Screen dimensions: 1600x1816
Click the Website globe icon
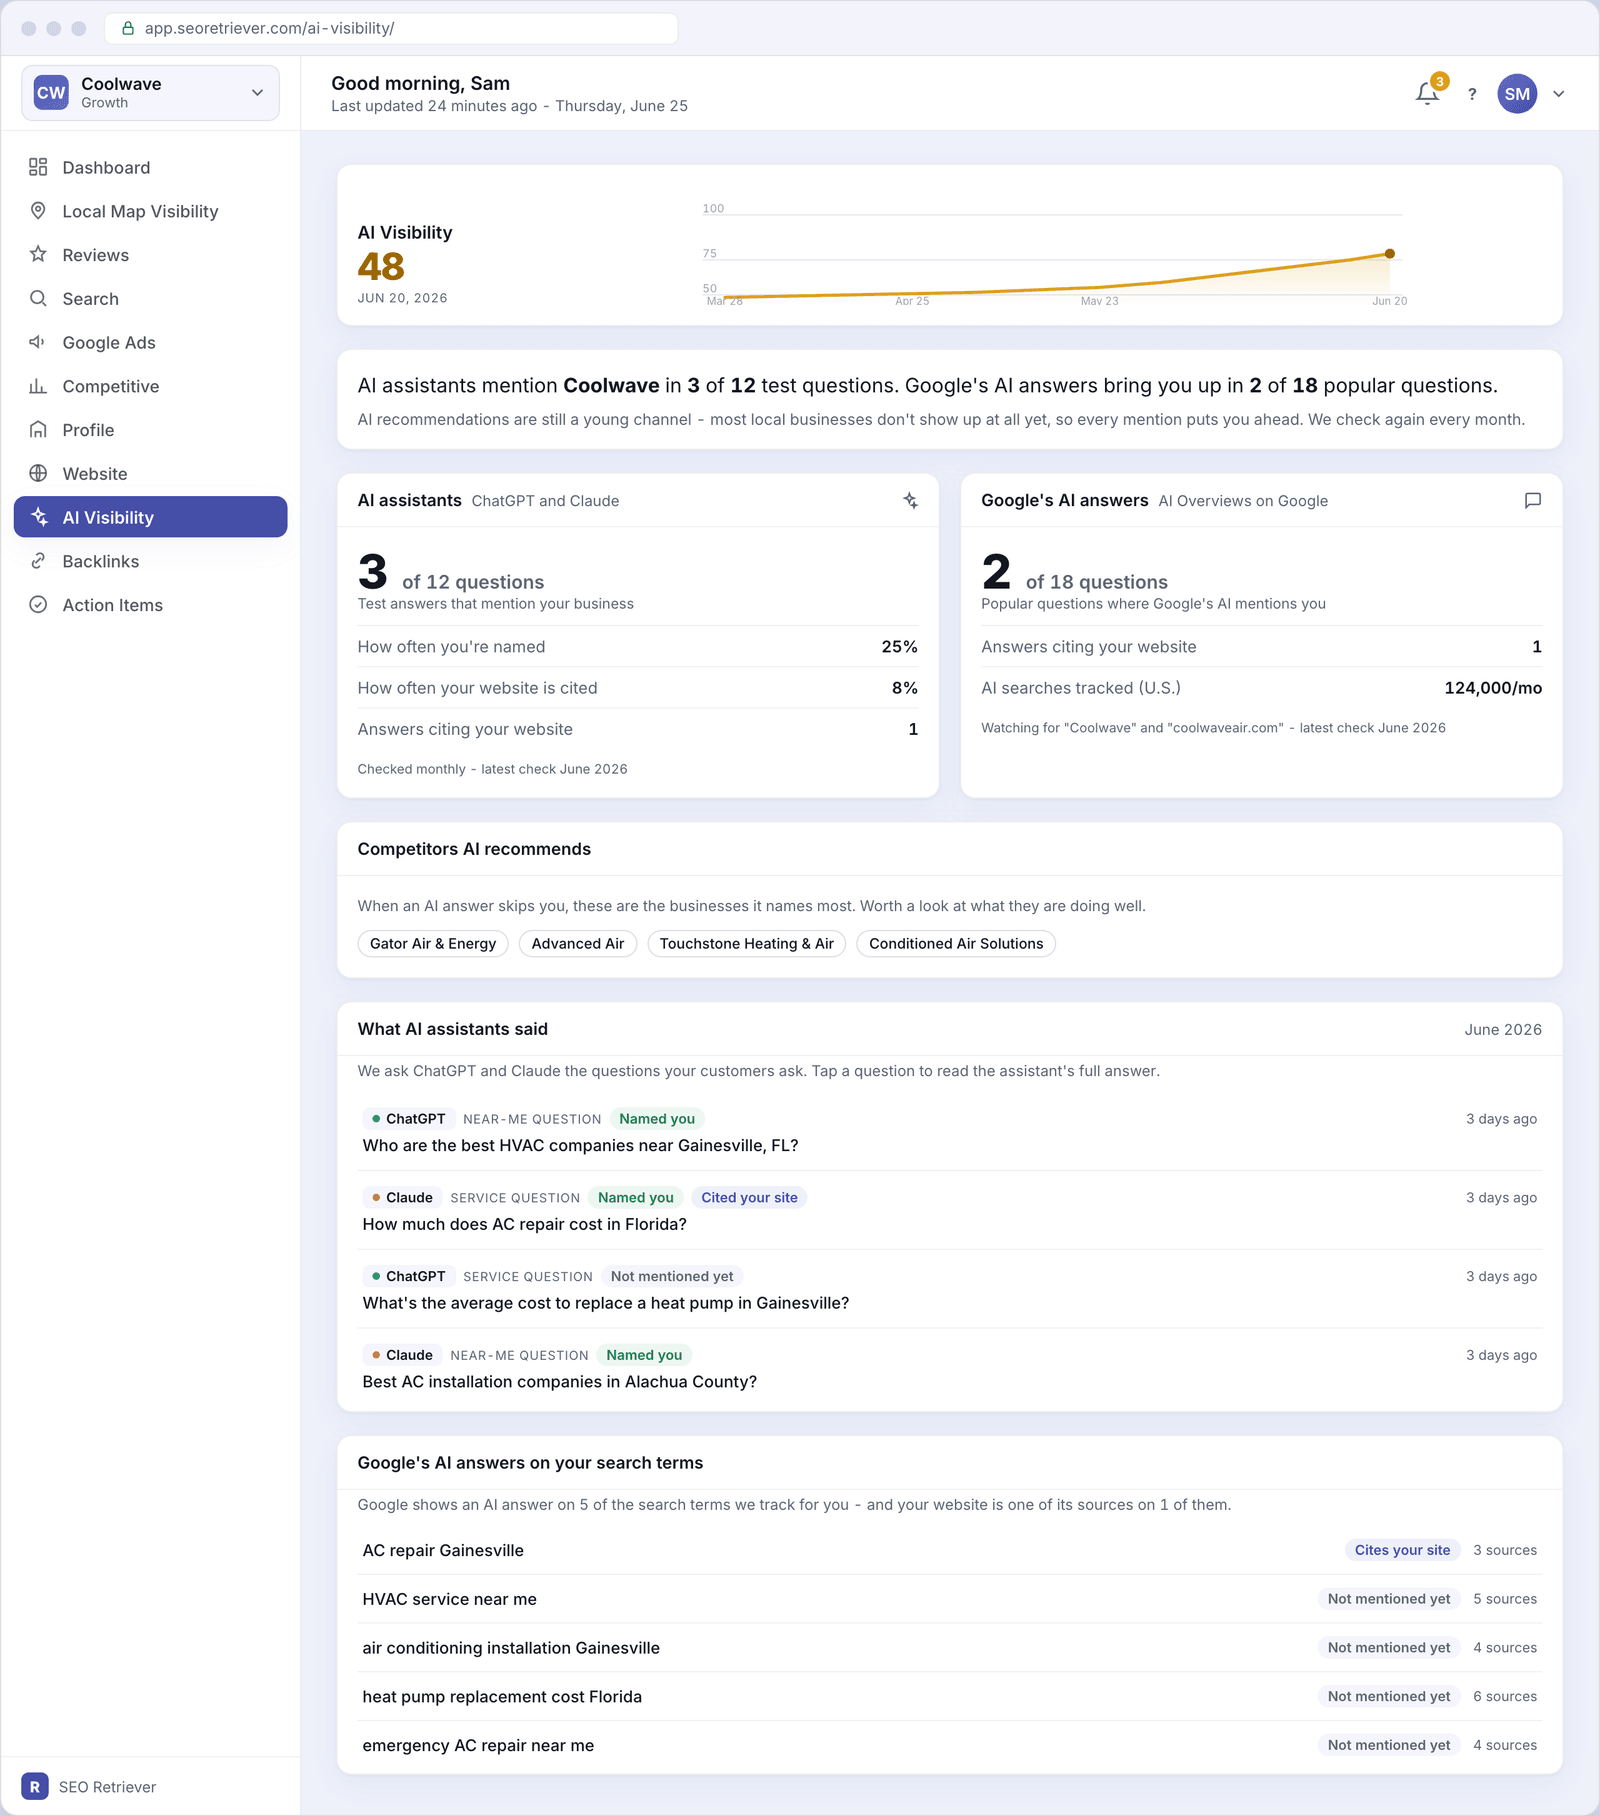pyautogui.click(x=38, y=473)
